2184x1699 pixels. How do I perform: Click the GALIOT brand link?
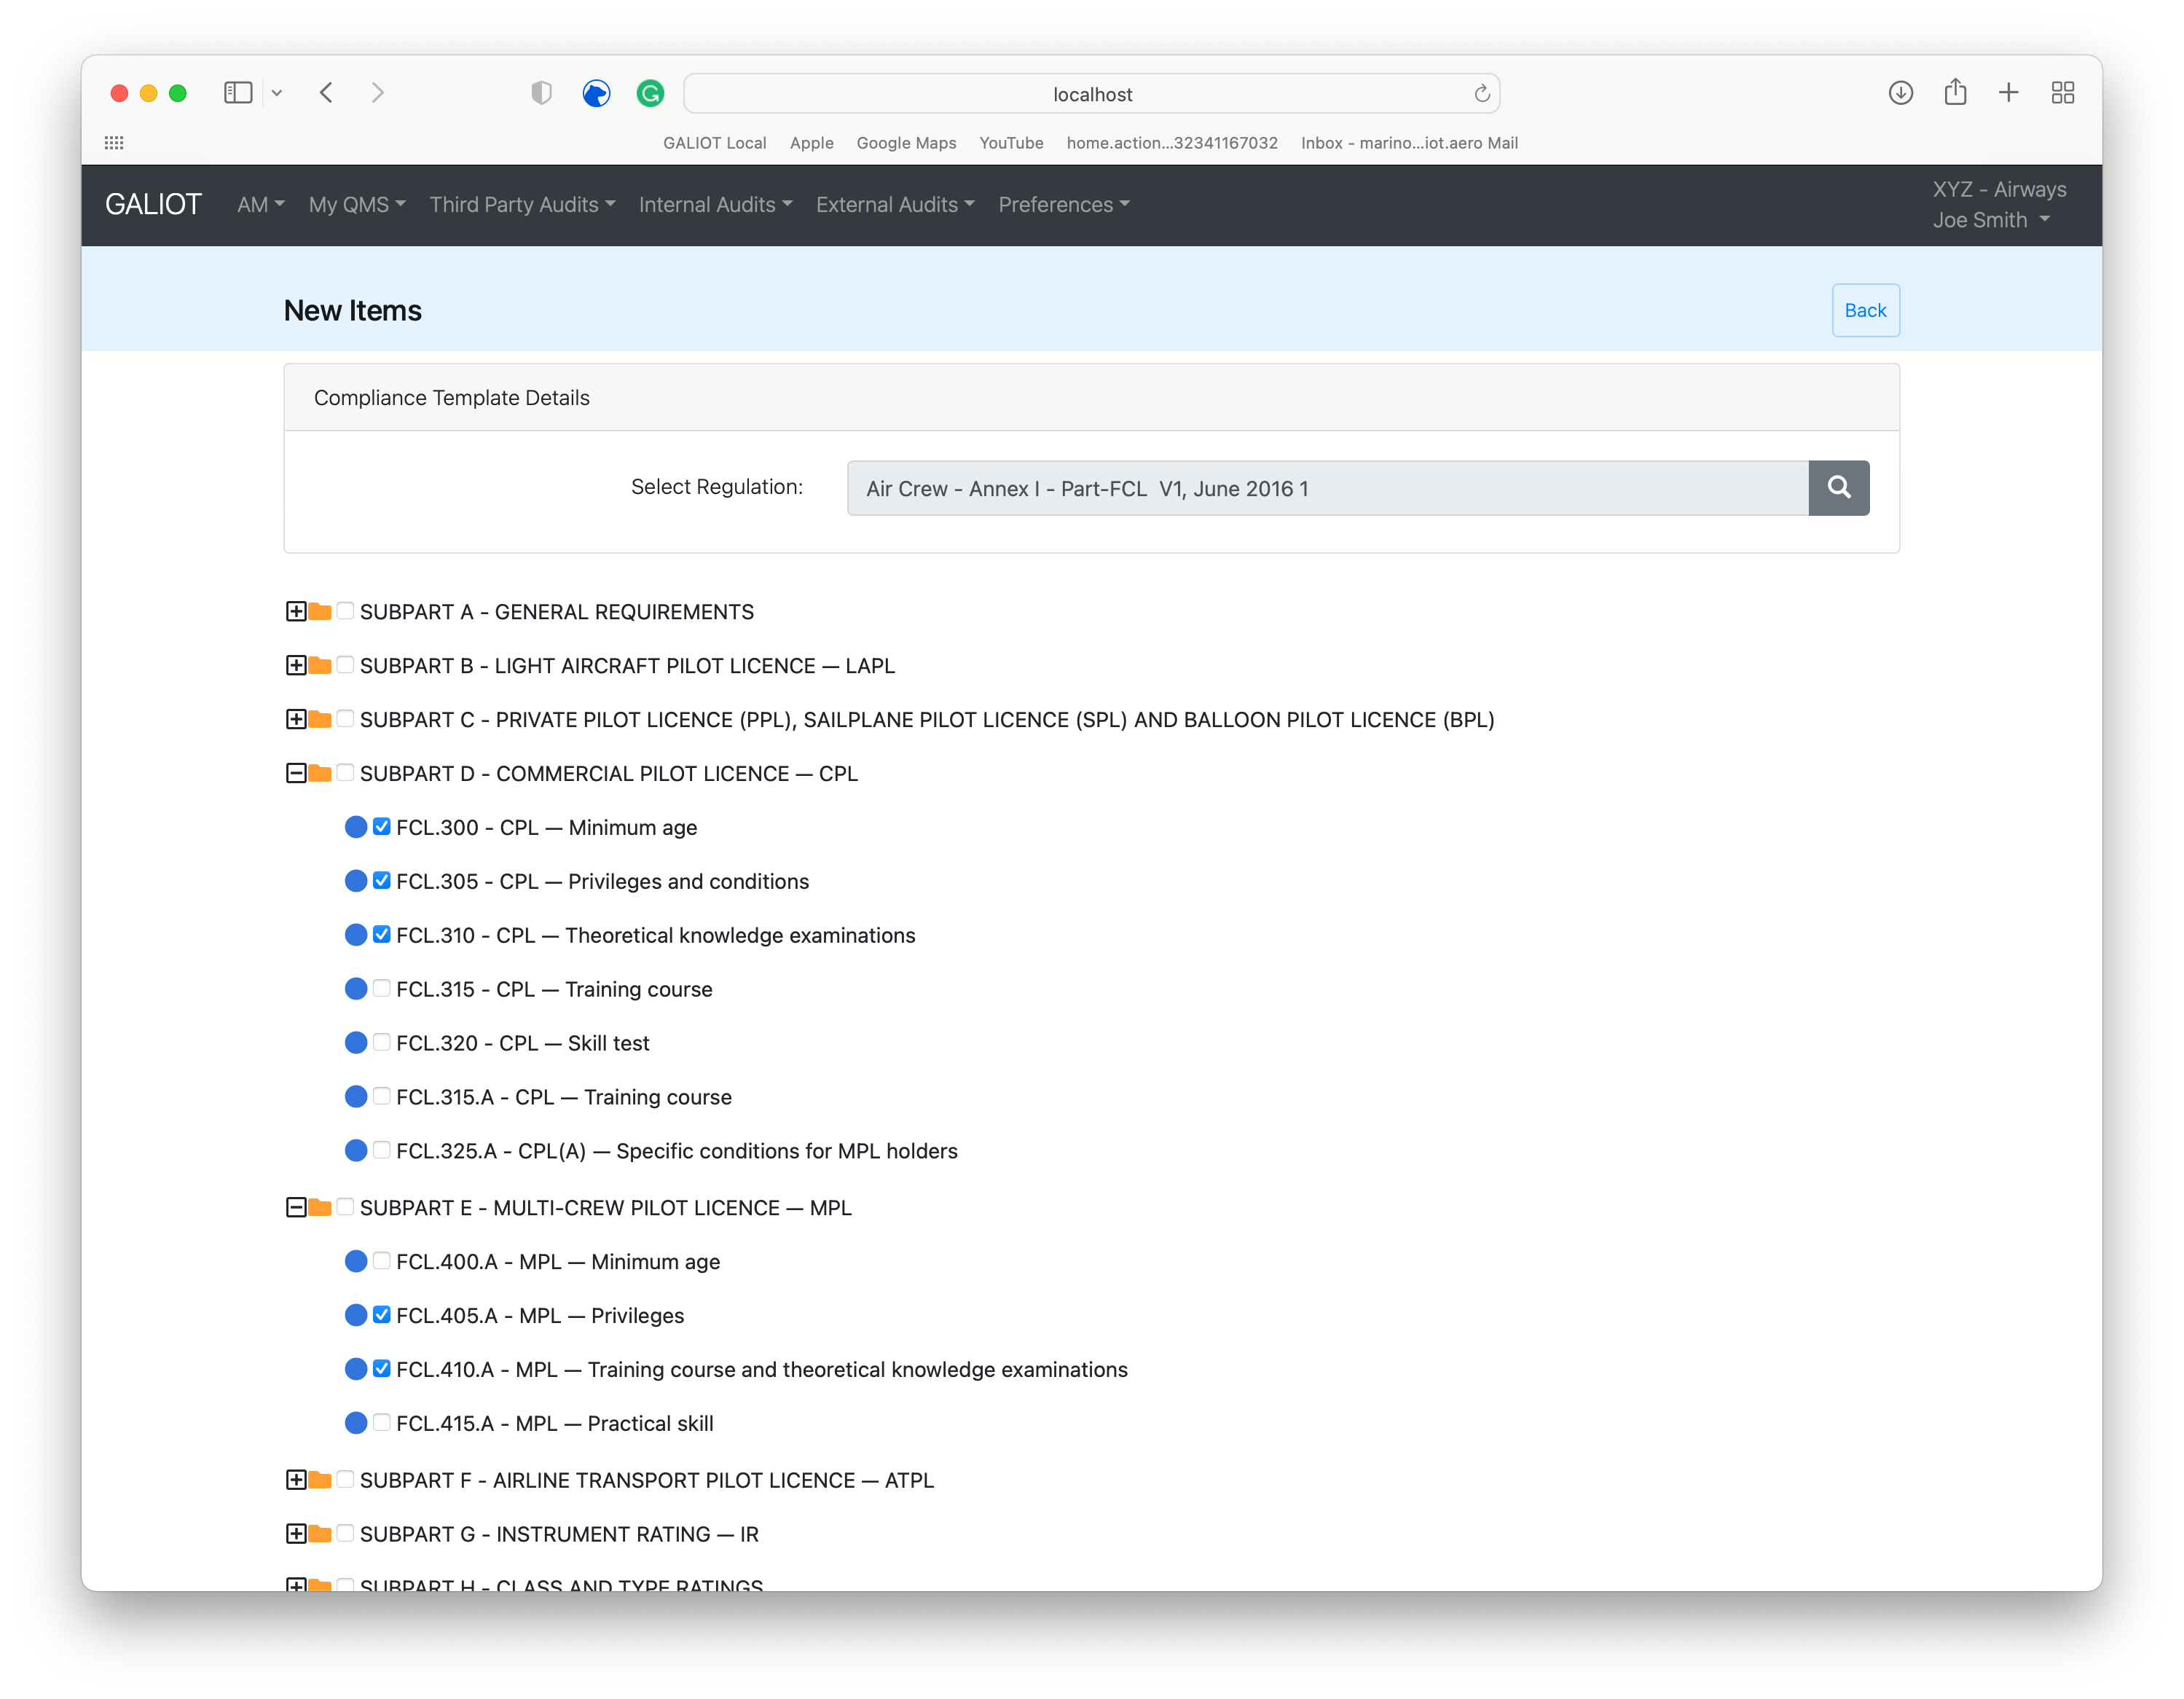(153, 204)
